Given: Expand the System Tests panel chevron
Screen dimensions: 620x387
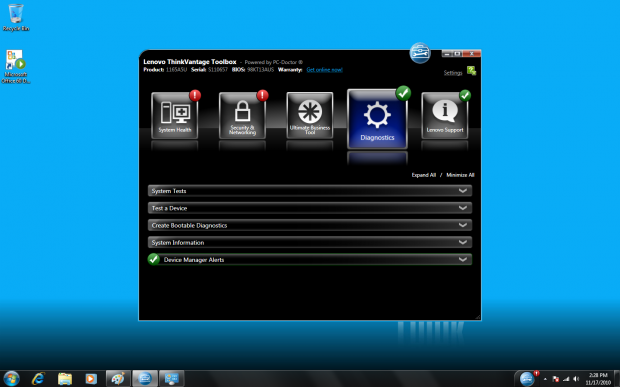Looking at the screenshot, I should (463, 191).
